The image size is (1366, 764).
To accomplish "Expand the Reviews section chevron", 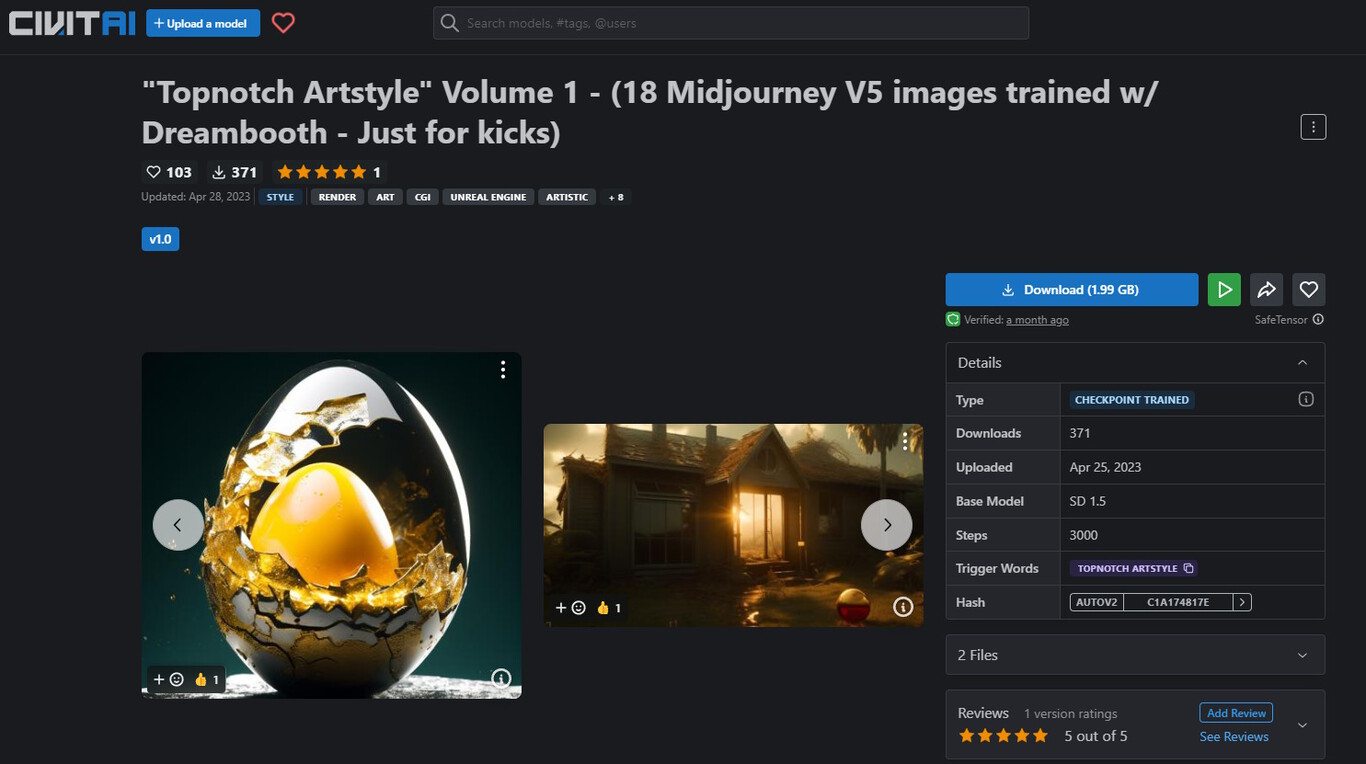I will click(1302, 725).
